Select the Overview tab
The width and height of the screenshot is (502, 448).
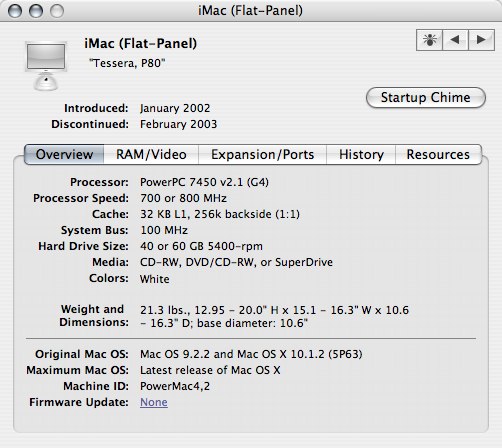[64, 154]
